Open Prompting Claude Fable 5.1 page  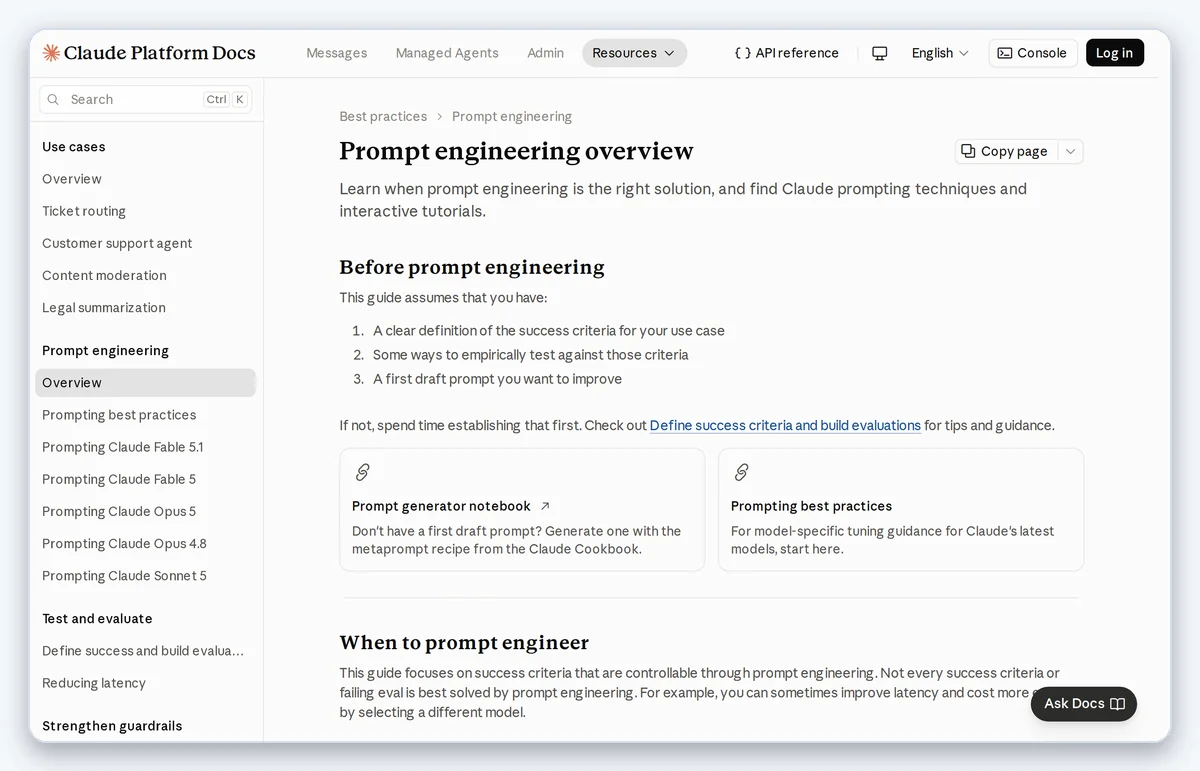(x=123, y=447)
